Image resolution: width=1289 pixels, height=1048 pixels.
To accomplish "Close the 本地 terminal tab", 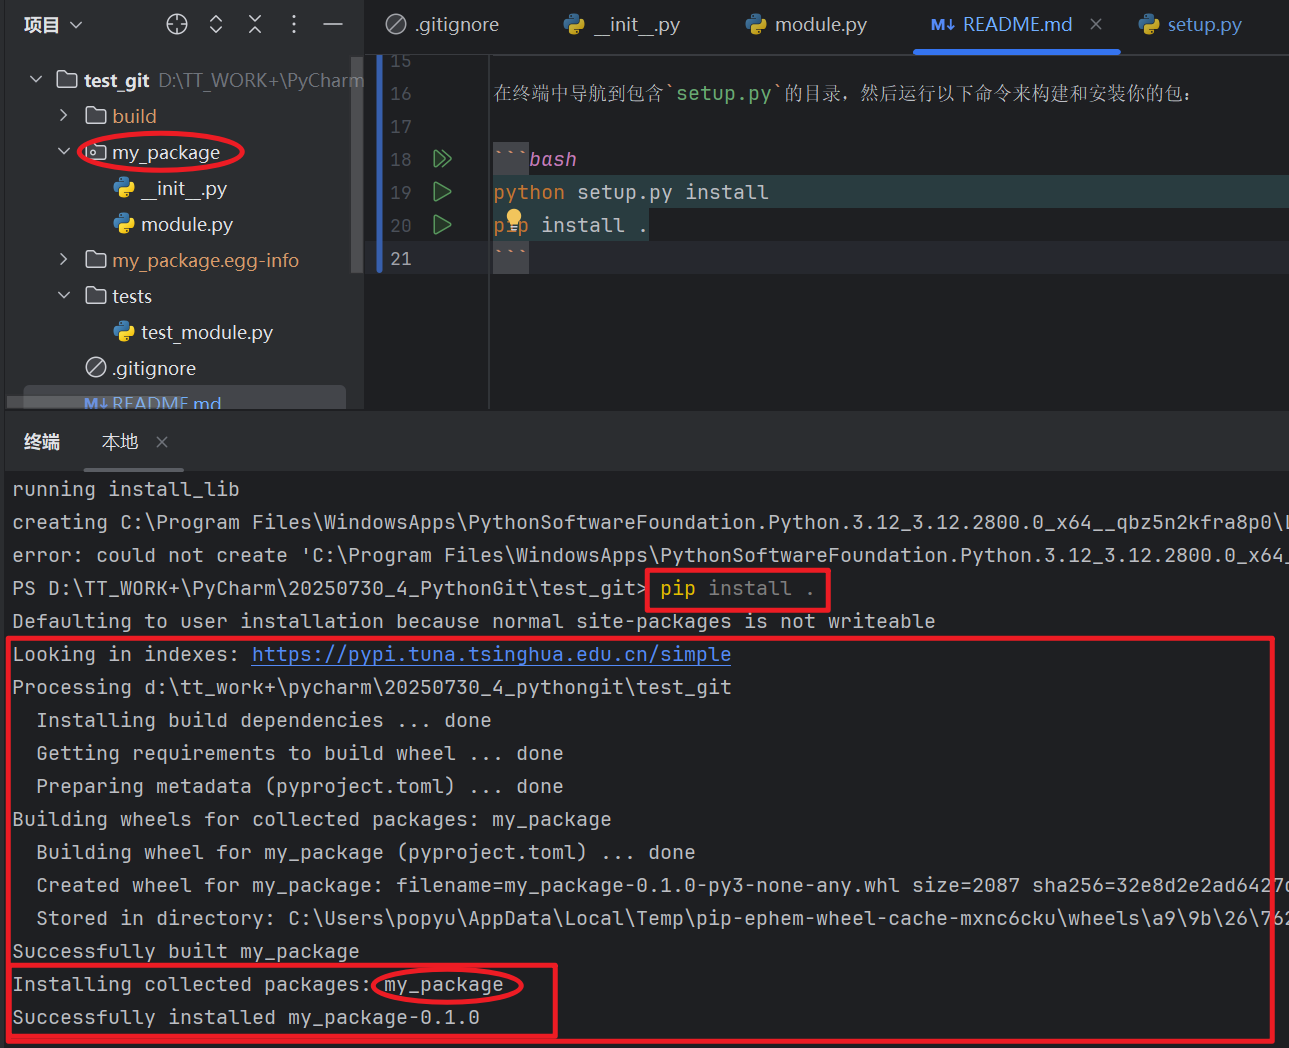I will [x=162, y=442].
